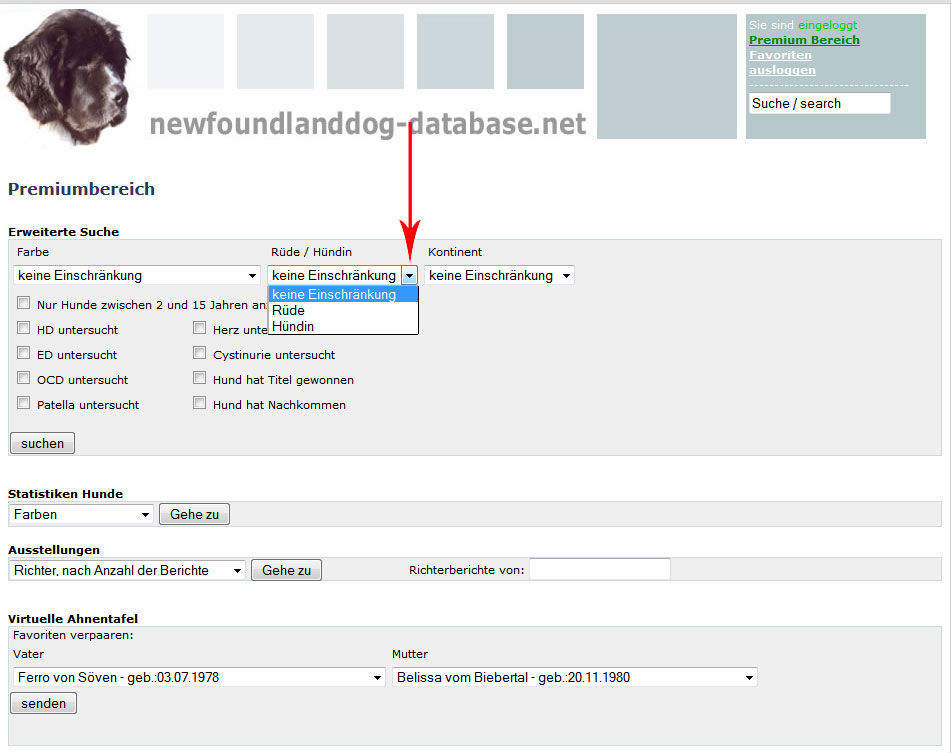
Task: Click the ausloggen link
Action: point(782,70)
